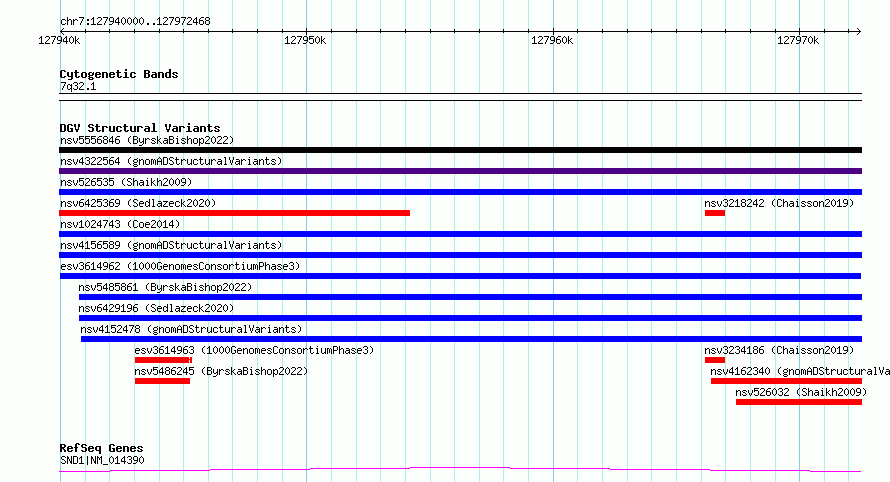
Task: Select the short red nsv3218242 bar
Action: [x=715, y=213]
